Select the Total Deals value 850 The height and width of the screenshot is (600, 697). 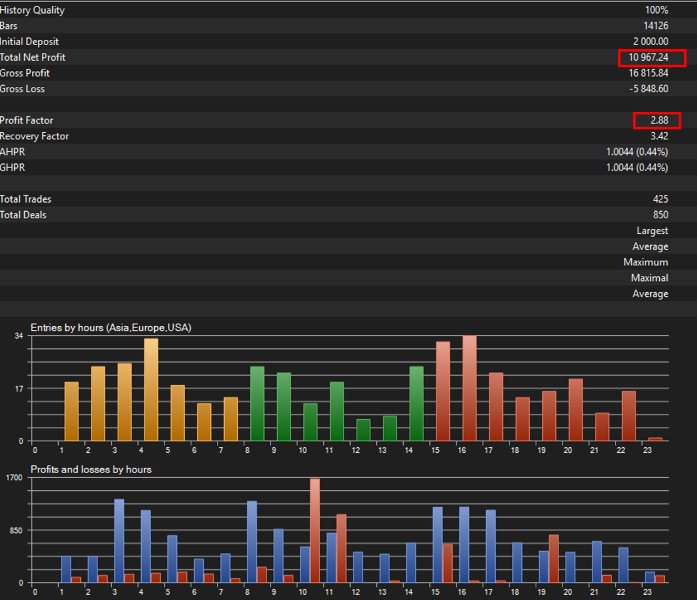(661, 215)
